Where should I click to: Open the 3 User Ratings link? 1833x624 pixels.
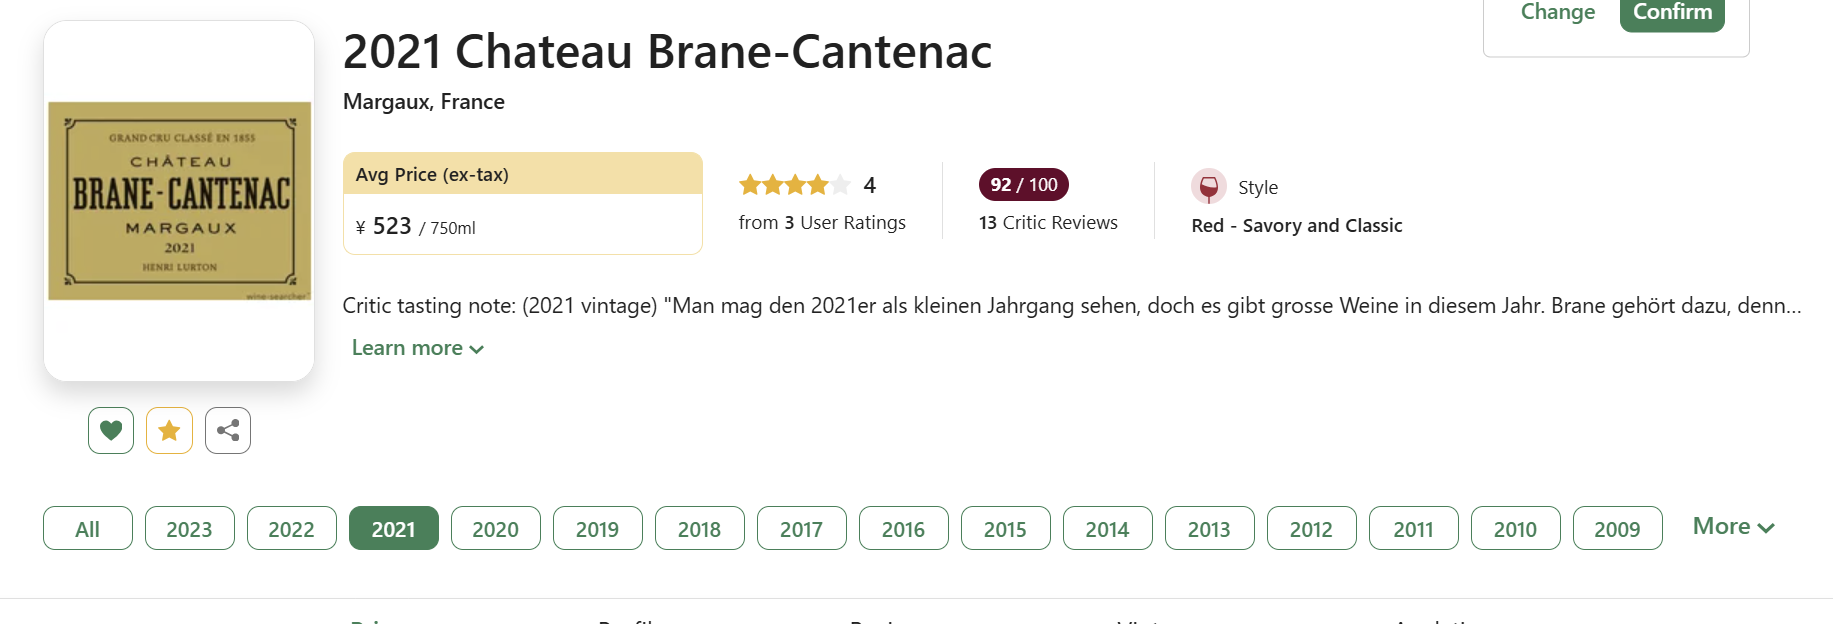click(x=822, y=223)
